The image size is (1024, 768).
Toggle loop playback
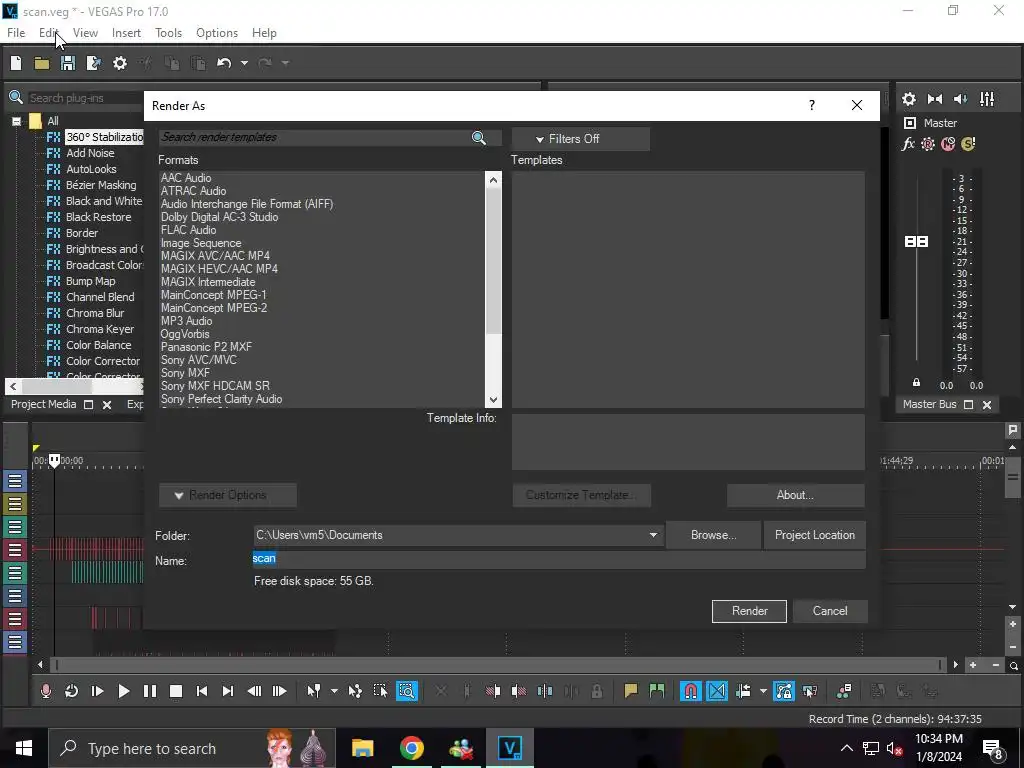pos(72,691)
